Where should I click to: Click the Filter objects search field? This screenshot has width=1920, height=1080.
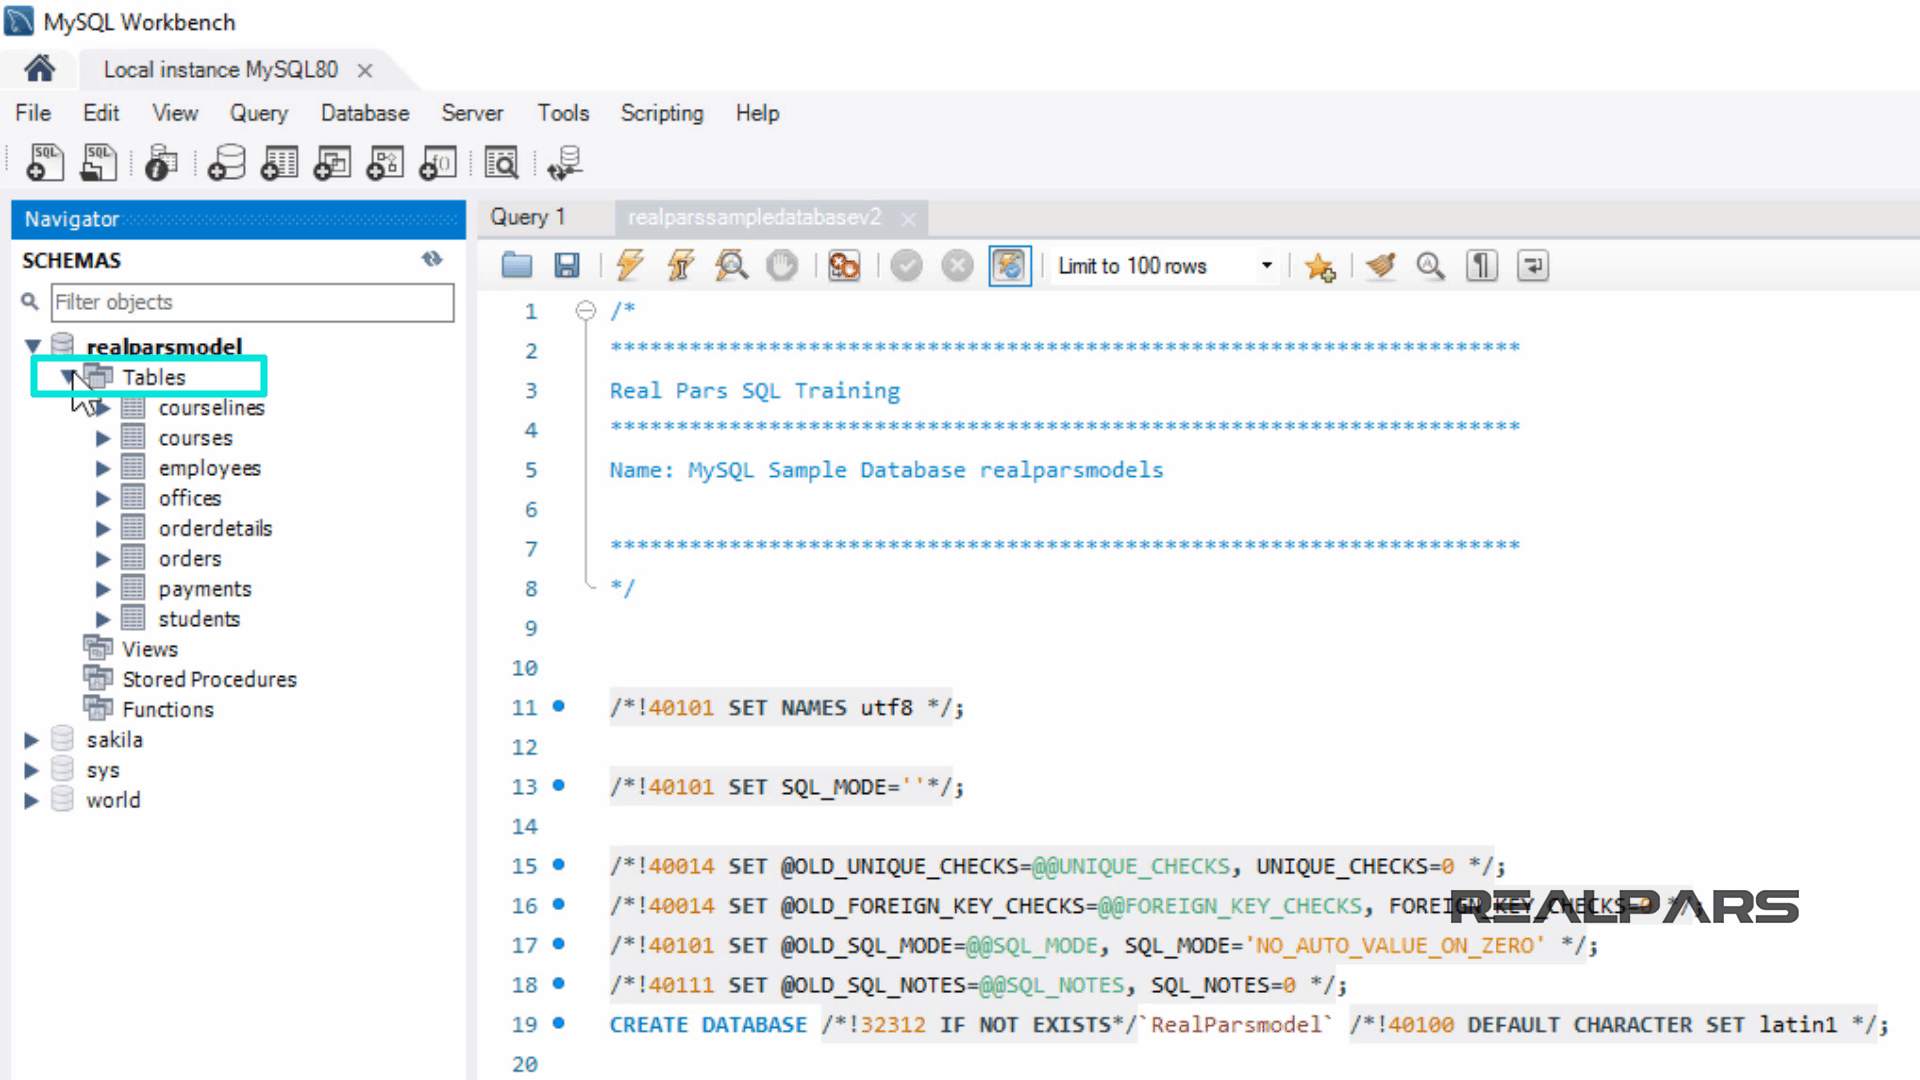pyautogui.click(x=252, y=302)
